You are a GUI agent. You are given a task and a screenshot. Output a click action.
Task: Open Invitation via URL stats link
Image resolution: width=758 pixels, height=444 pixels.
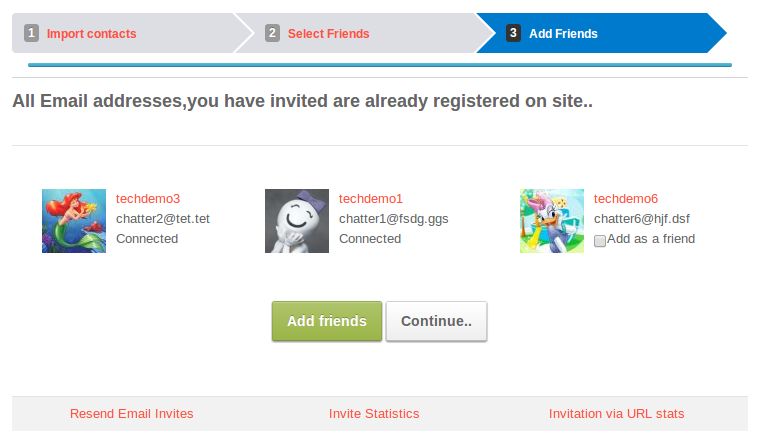[617, 413]
